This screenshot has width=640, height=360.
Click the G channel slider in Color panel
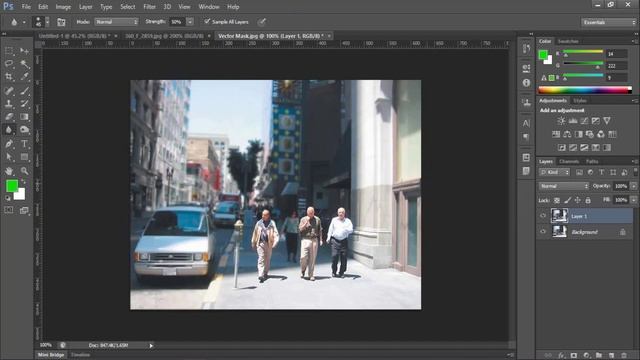(x=583, y=64)
